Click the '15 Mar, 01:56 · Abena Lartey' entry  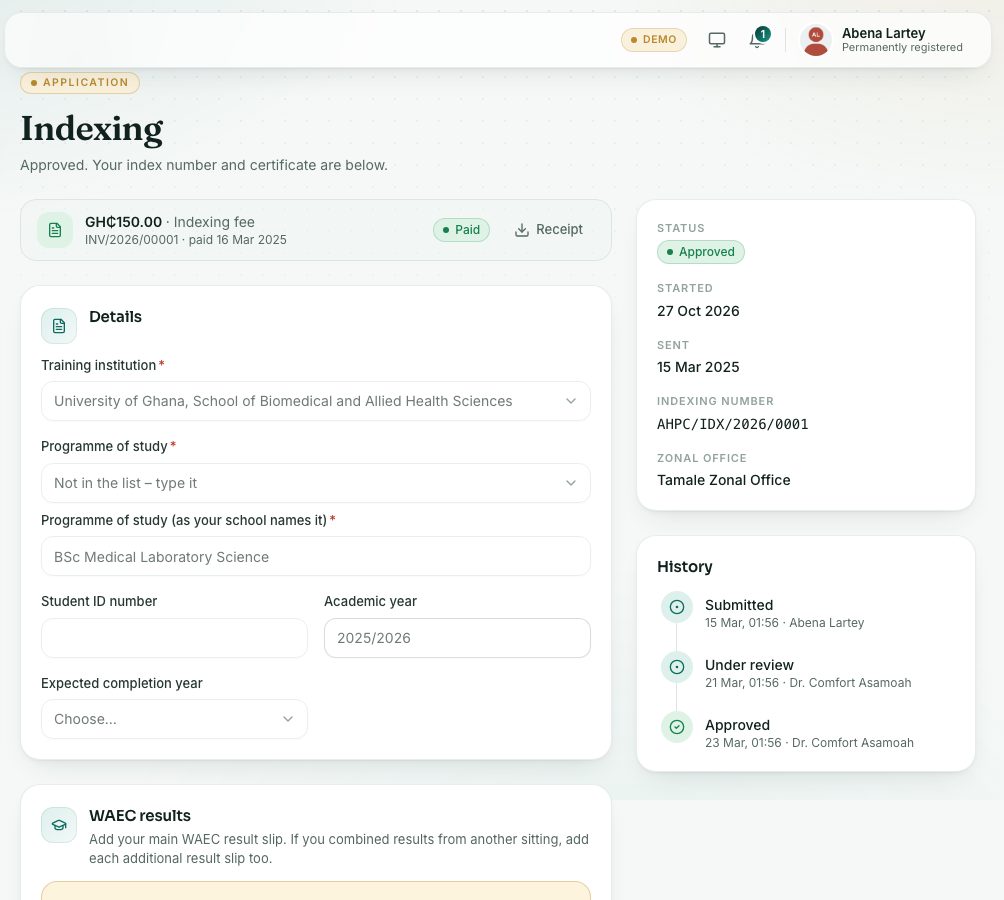[x=784, y=623]
